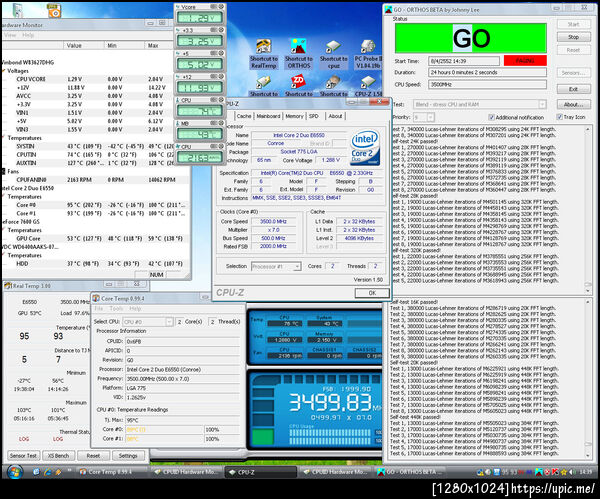Screen dimensions: 600x499
Task: Click the Real Temp window title icon
Action: (x=8, y=285)
